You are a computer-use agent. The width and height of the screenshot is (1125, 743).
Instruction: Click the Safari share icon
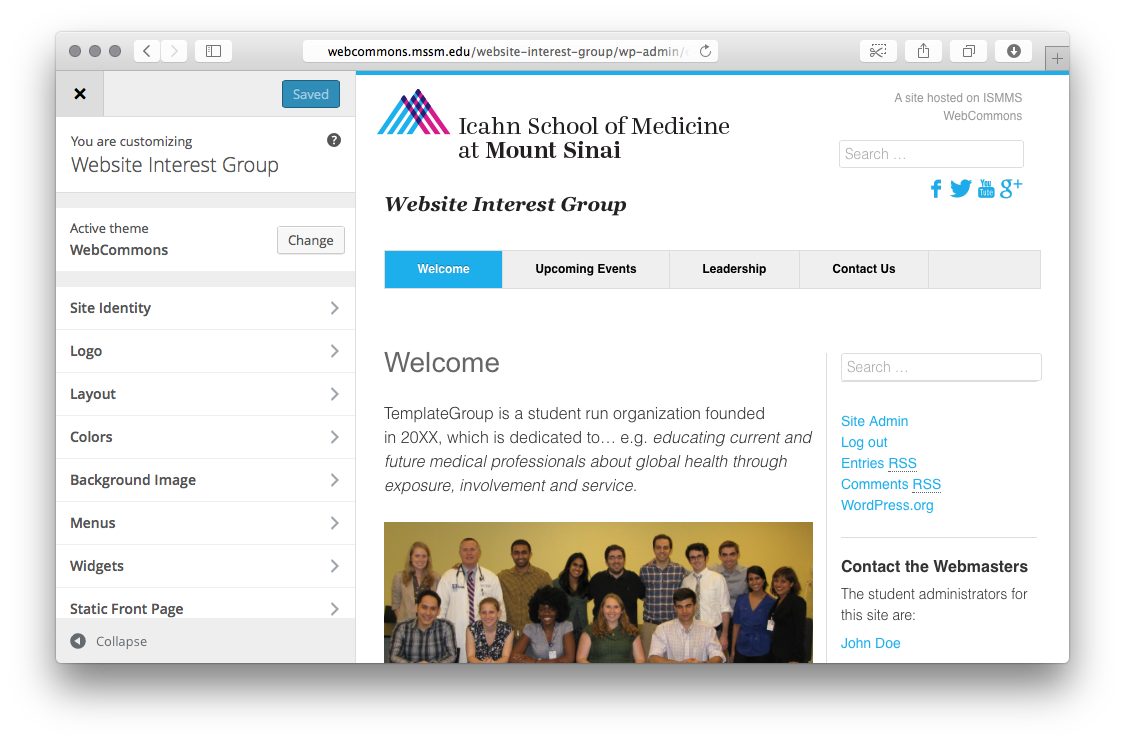coord(923,51)
